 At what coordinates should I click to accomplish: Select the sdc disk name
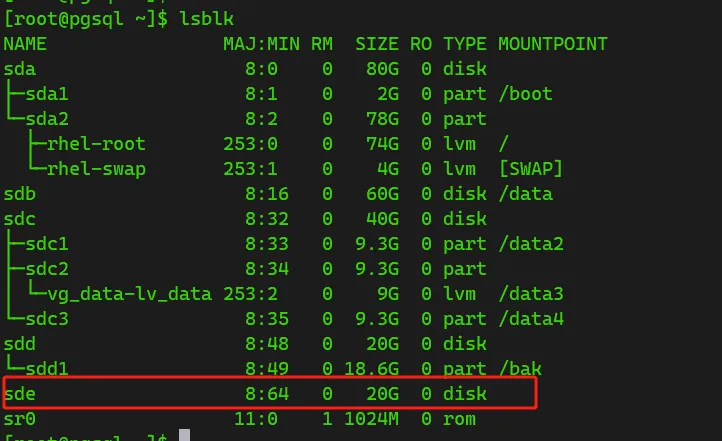[19, 219]
